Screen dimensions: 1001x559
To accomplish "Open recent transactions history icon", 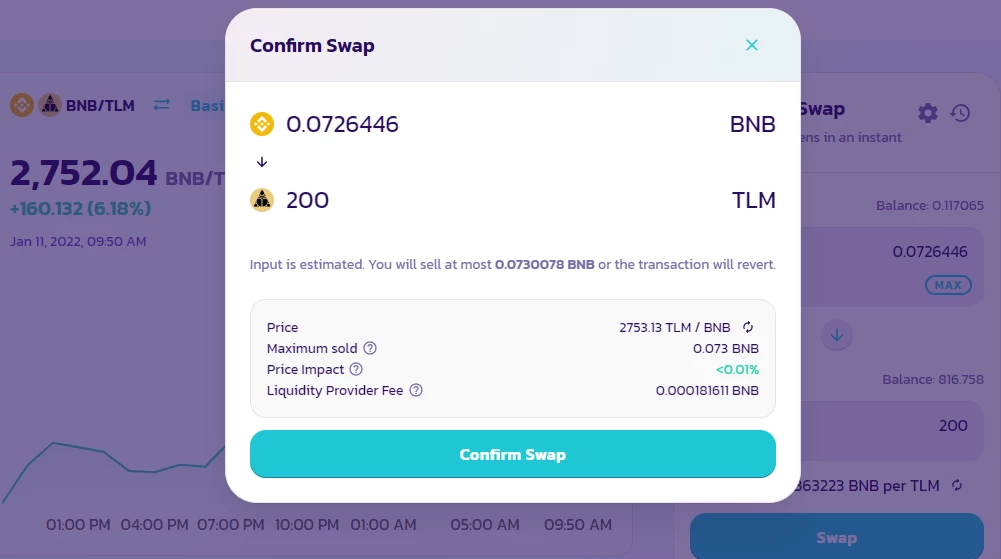I will [x=960, y=113].
